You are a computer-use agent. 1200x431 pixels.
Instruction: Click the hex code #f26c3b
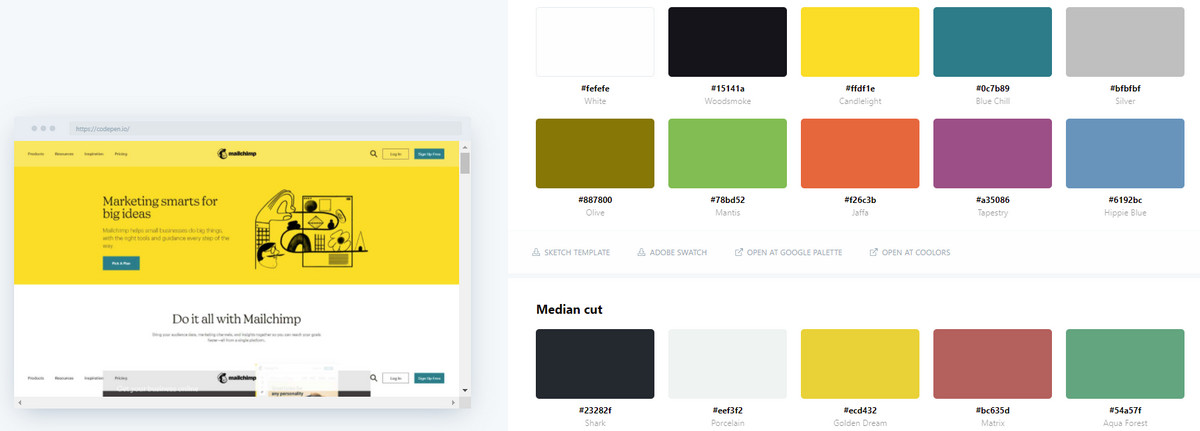860,200
